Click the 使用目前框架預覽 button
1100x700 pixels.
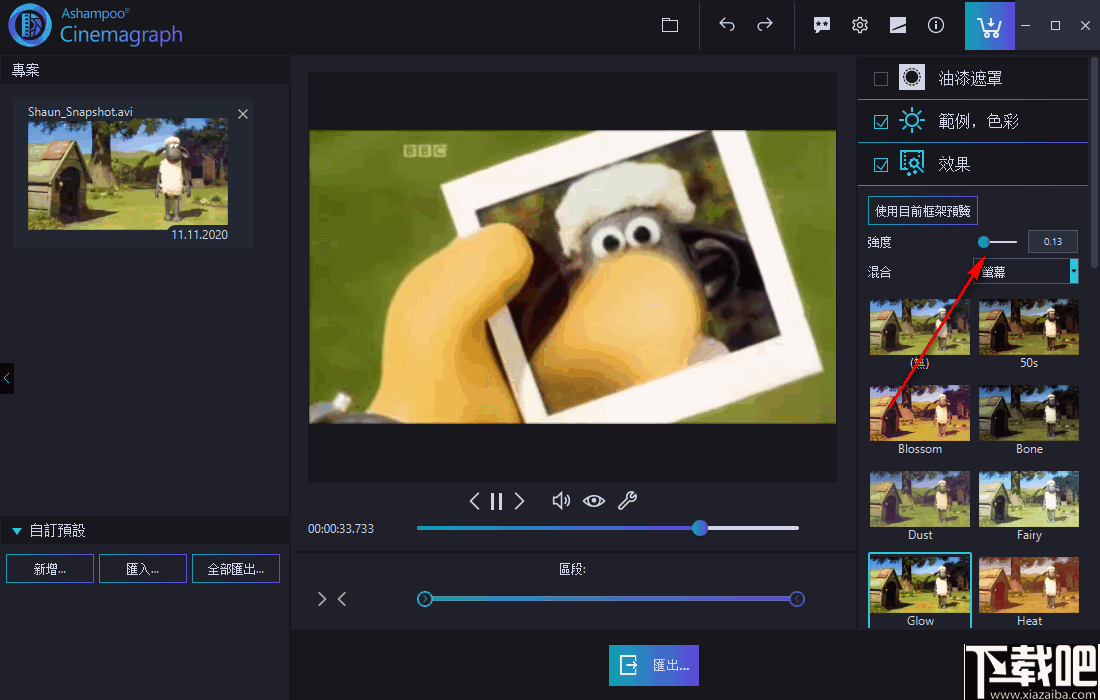(x=922, y=211)
